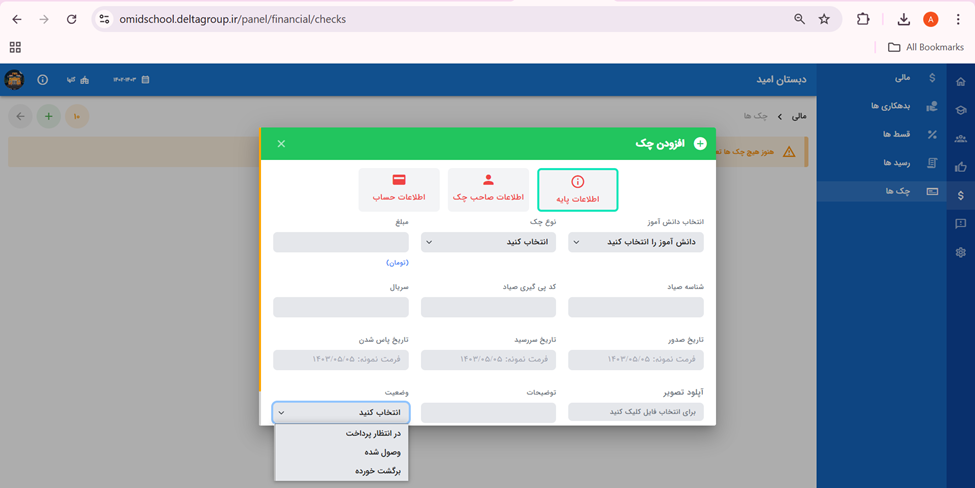Switch to the اطلاعات صاحب چک tab
The image size is (975, 488).
tap(488, 190)
